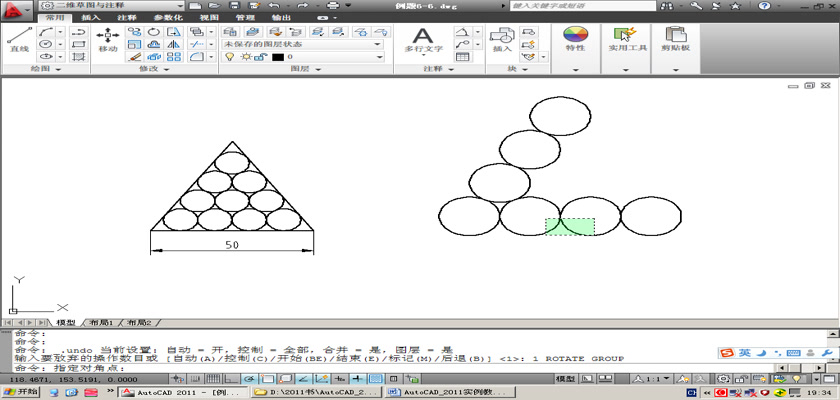Image resolution: width=840 pixels, height=400 pixels.
Task: Click the 移动 (Move) tool
Action: (x=107, y=40)
